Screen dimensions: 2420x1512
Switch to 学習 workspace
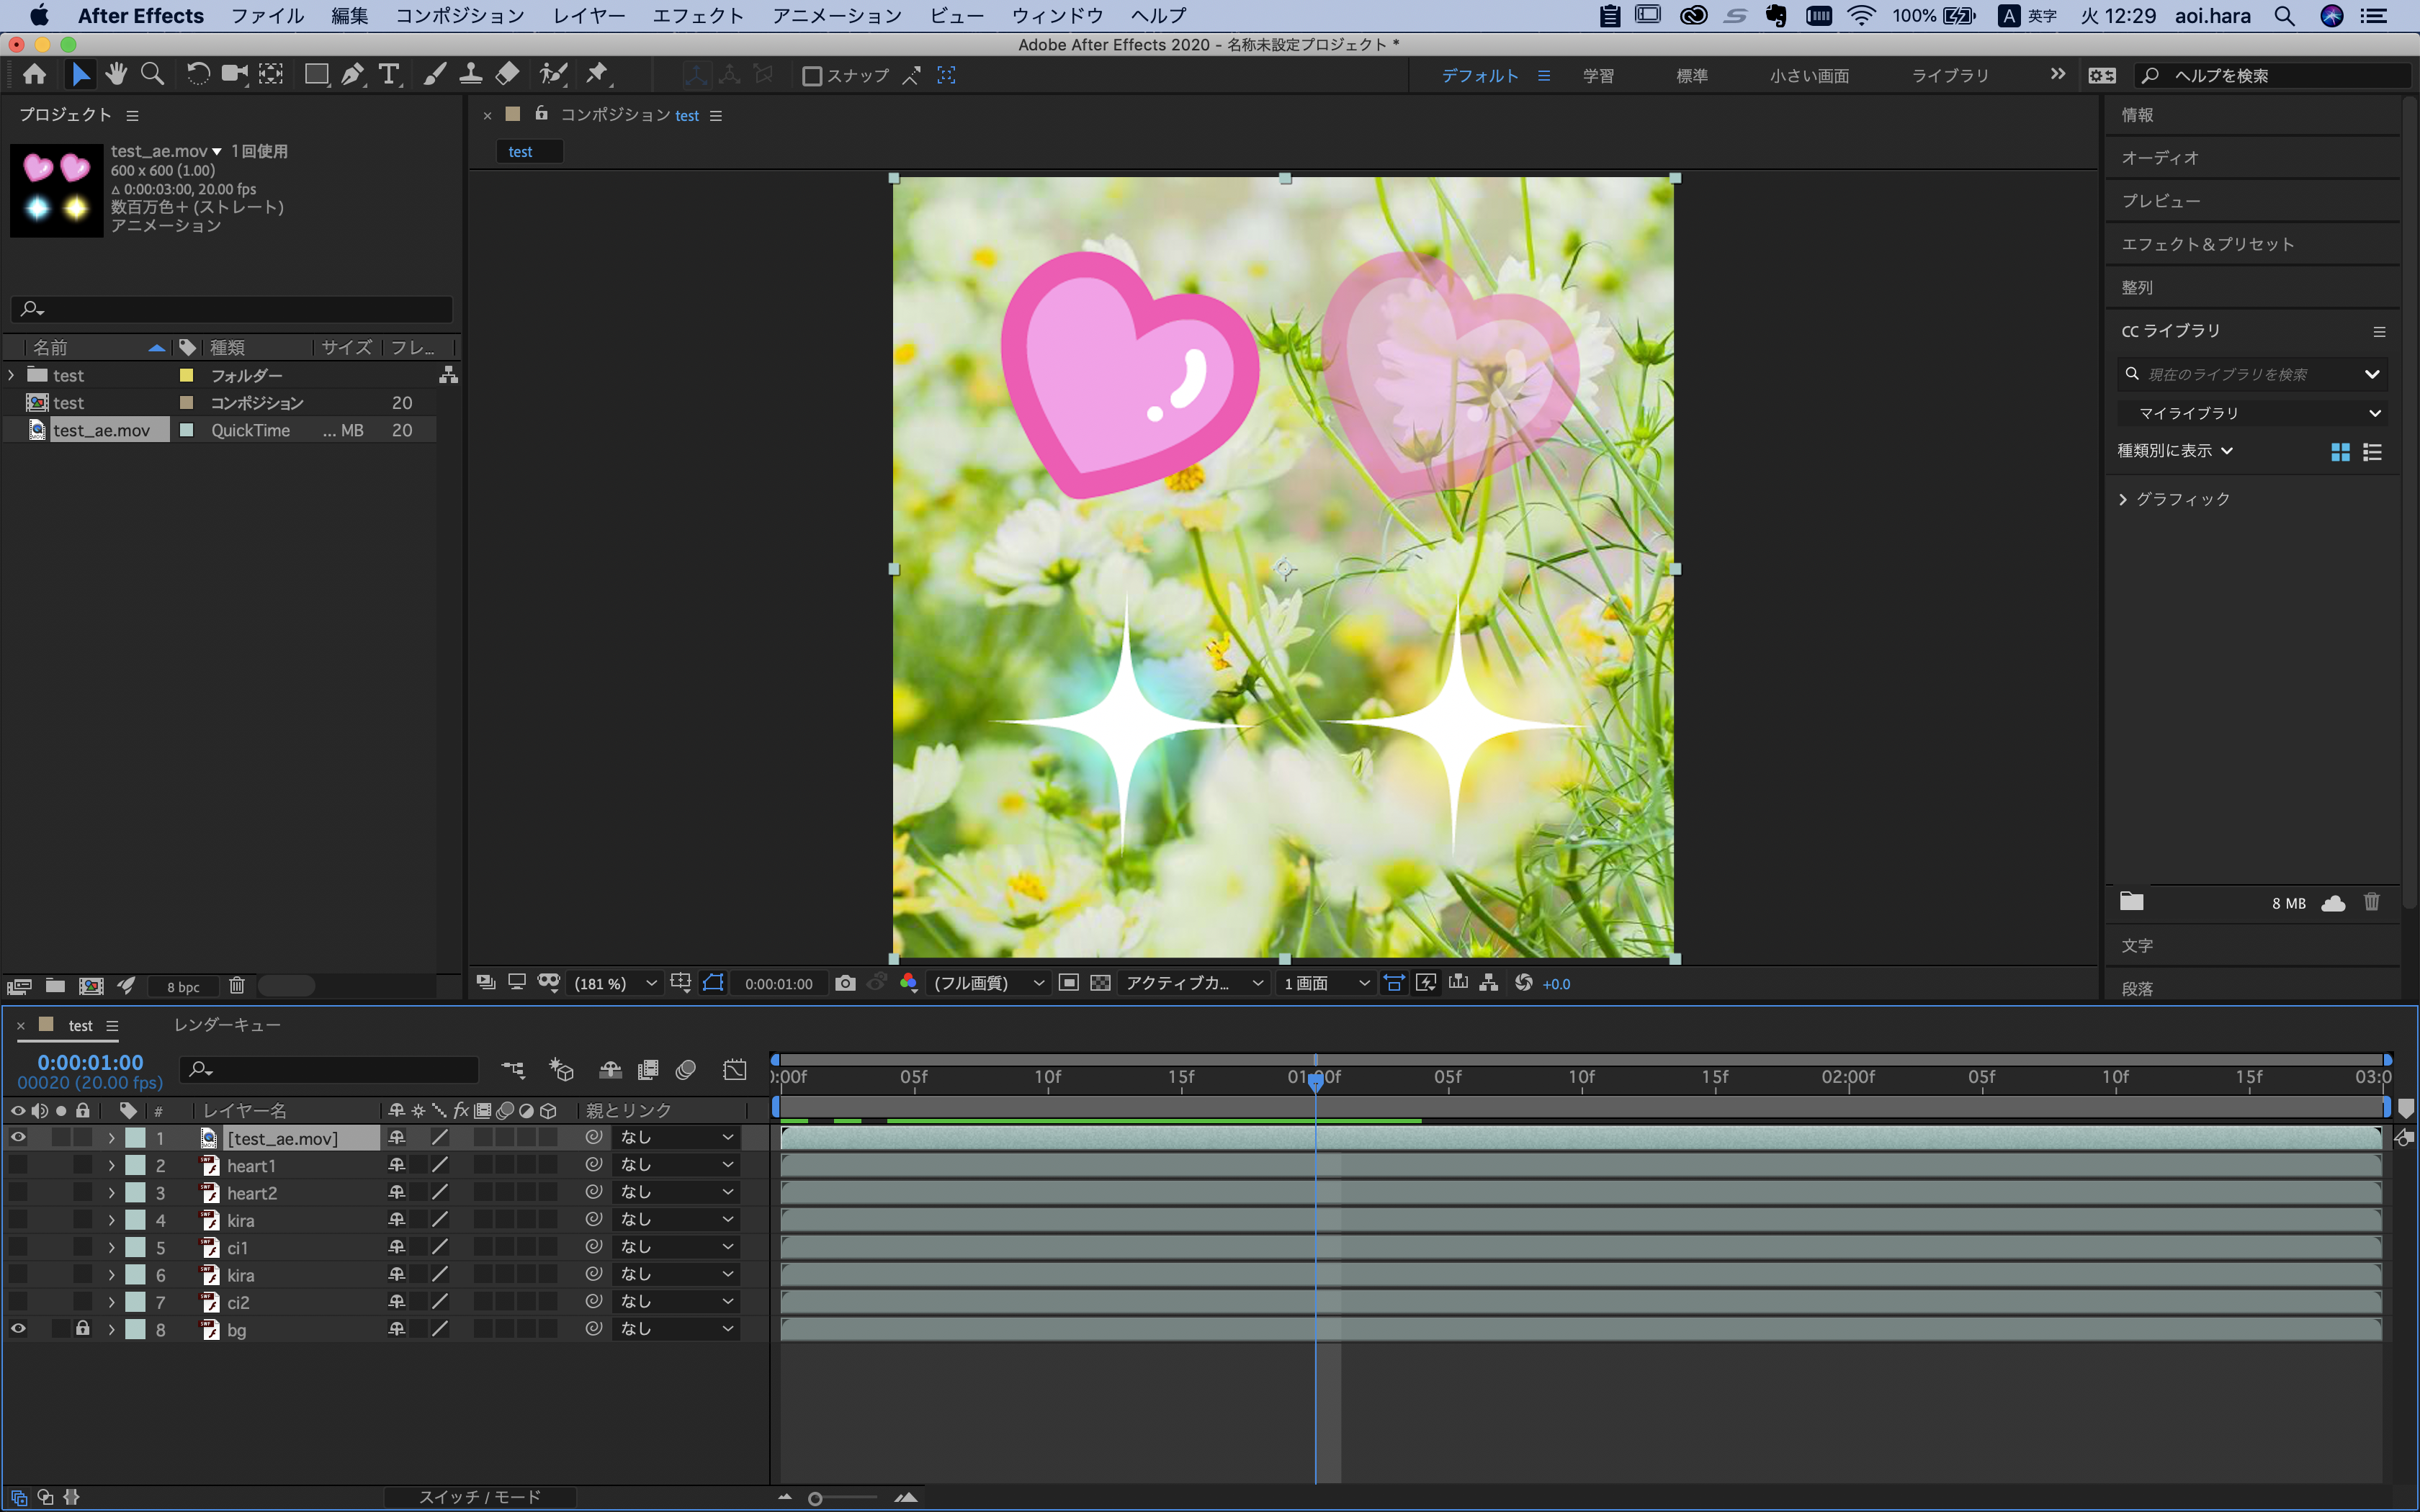[1598, 76]
